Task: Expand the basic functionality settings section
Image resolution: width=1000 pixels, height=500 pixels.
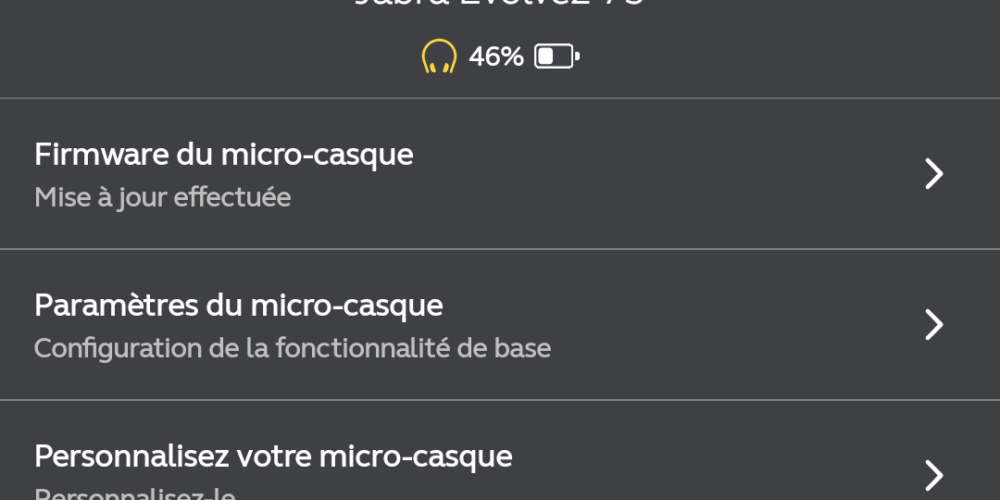Action: (500, 325)
